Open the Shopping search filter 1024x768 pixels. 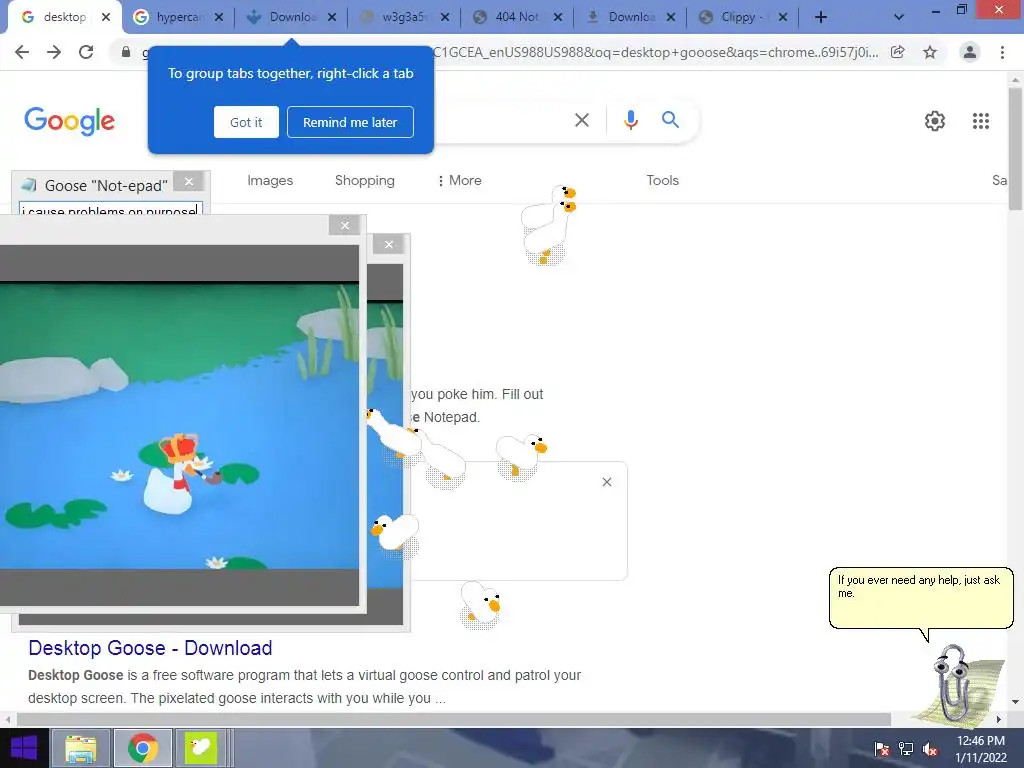pyautogui.click(x=364, y=180)
